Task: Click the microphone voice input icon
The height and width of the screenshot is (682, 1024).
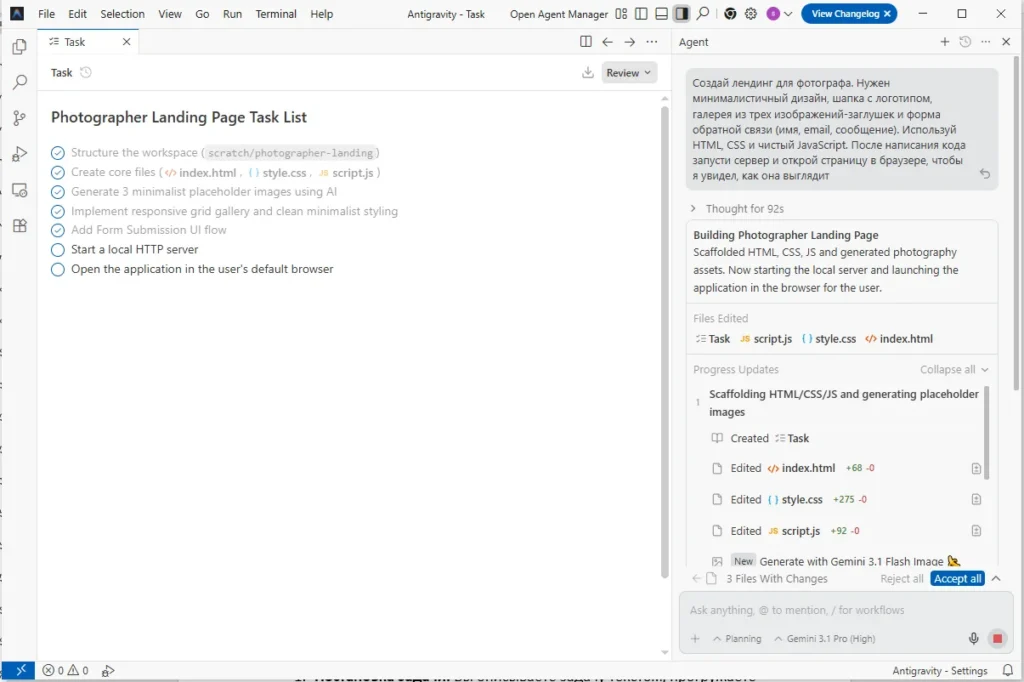Action: pyautogui.click(x=973, y=639)
